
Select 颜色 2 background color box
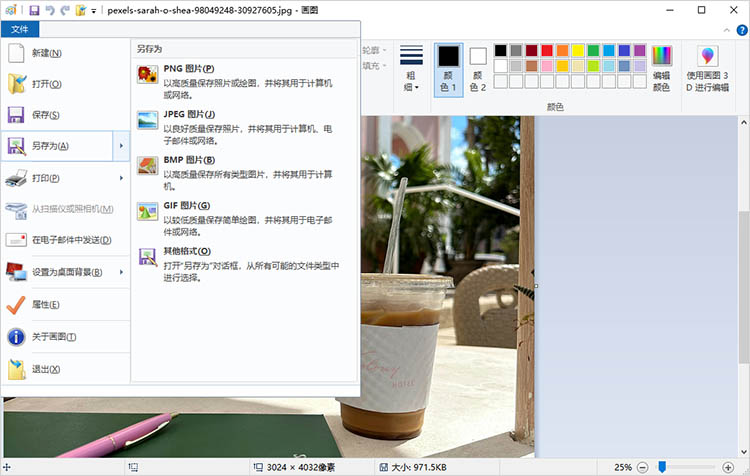coord(477,69)
